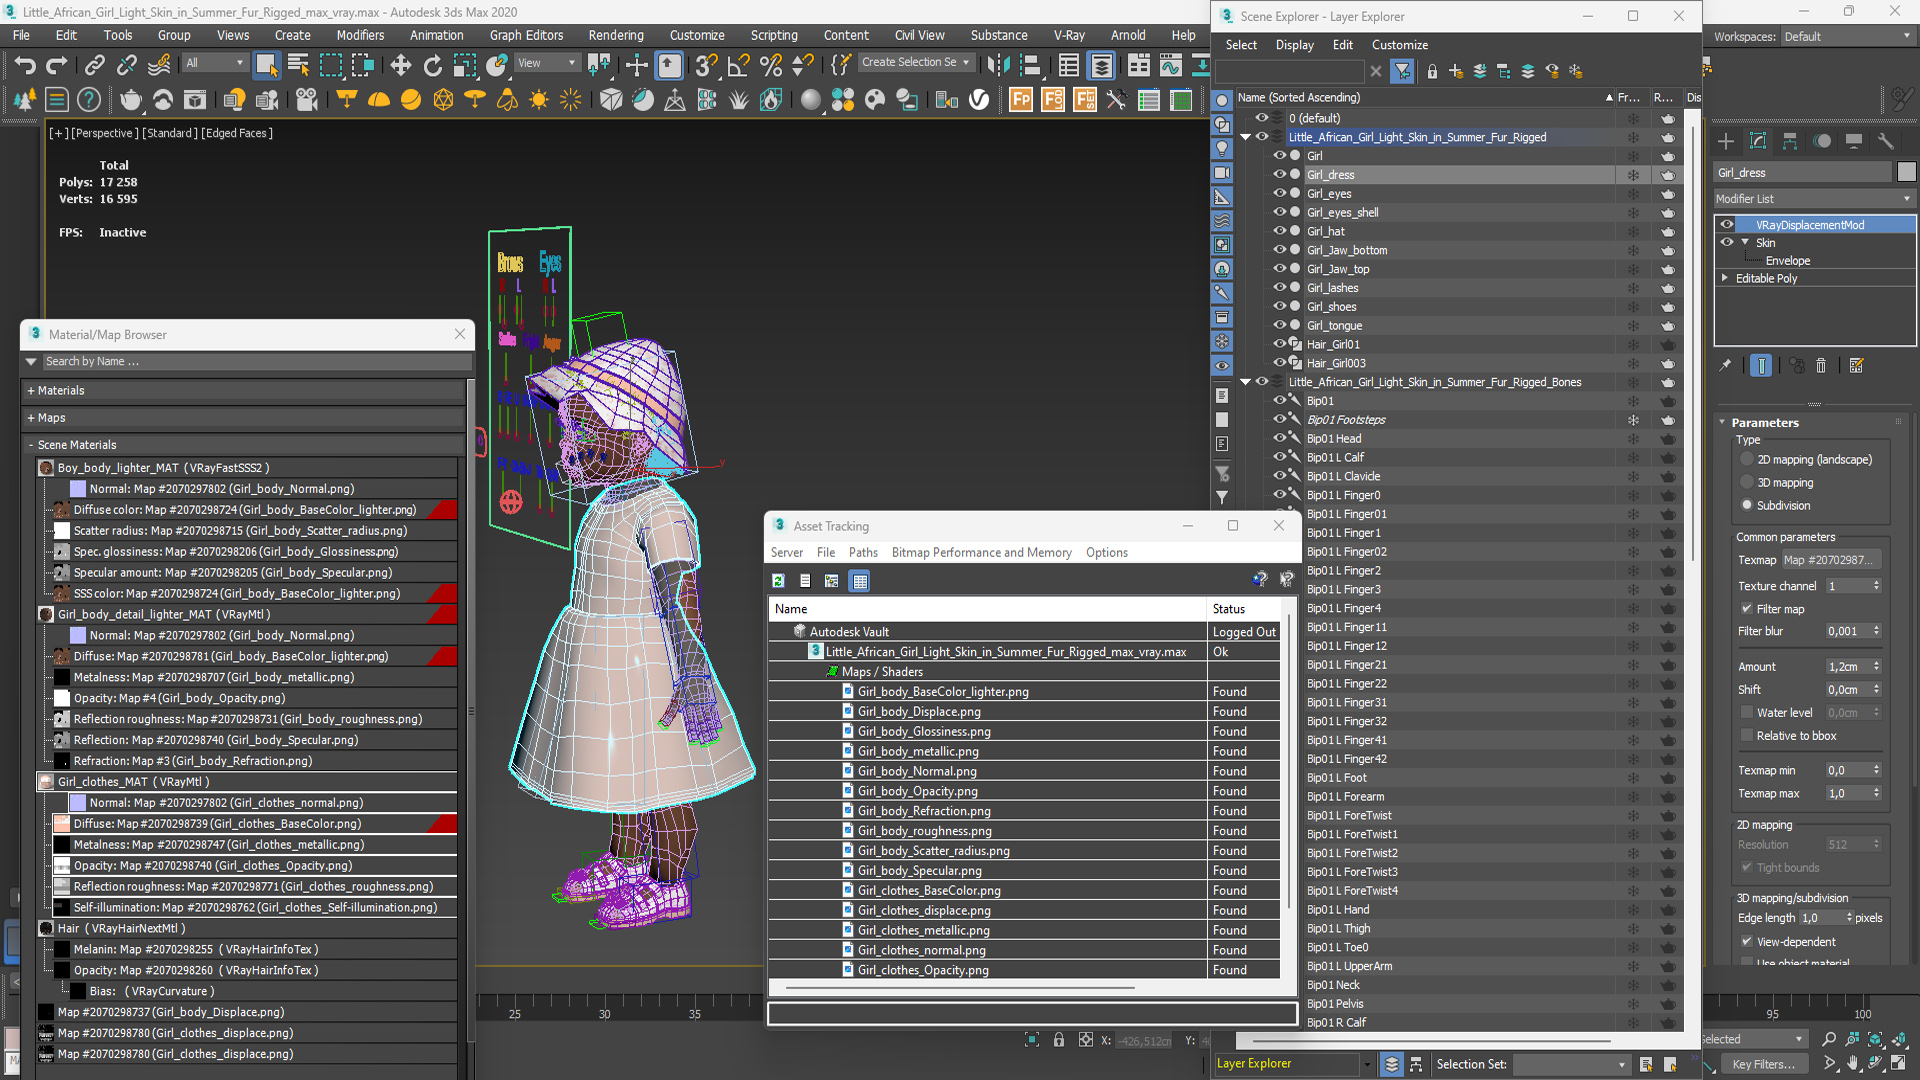Click the Girl_dress object color swatch
The width and height of the screenshot is (1920, 1080).
(1906, 173)
